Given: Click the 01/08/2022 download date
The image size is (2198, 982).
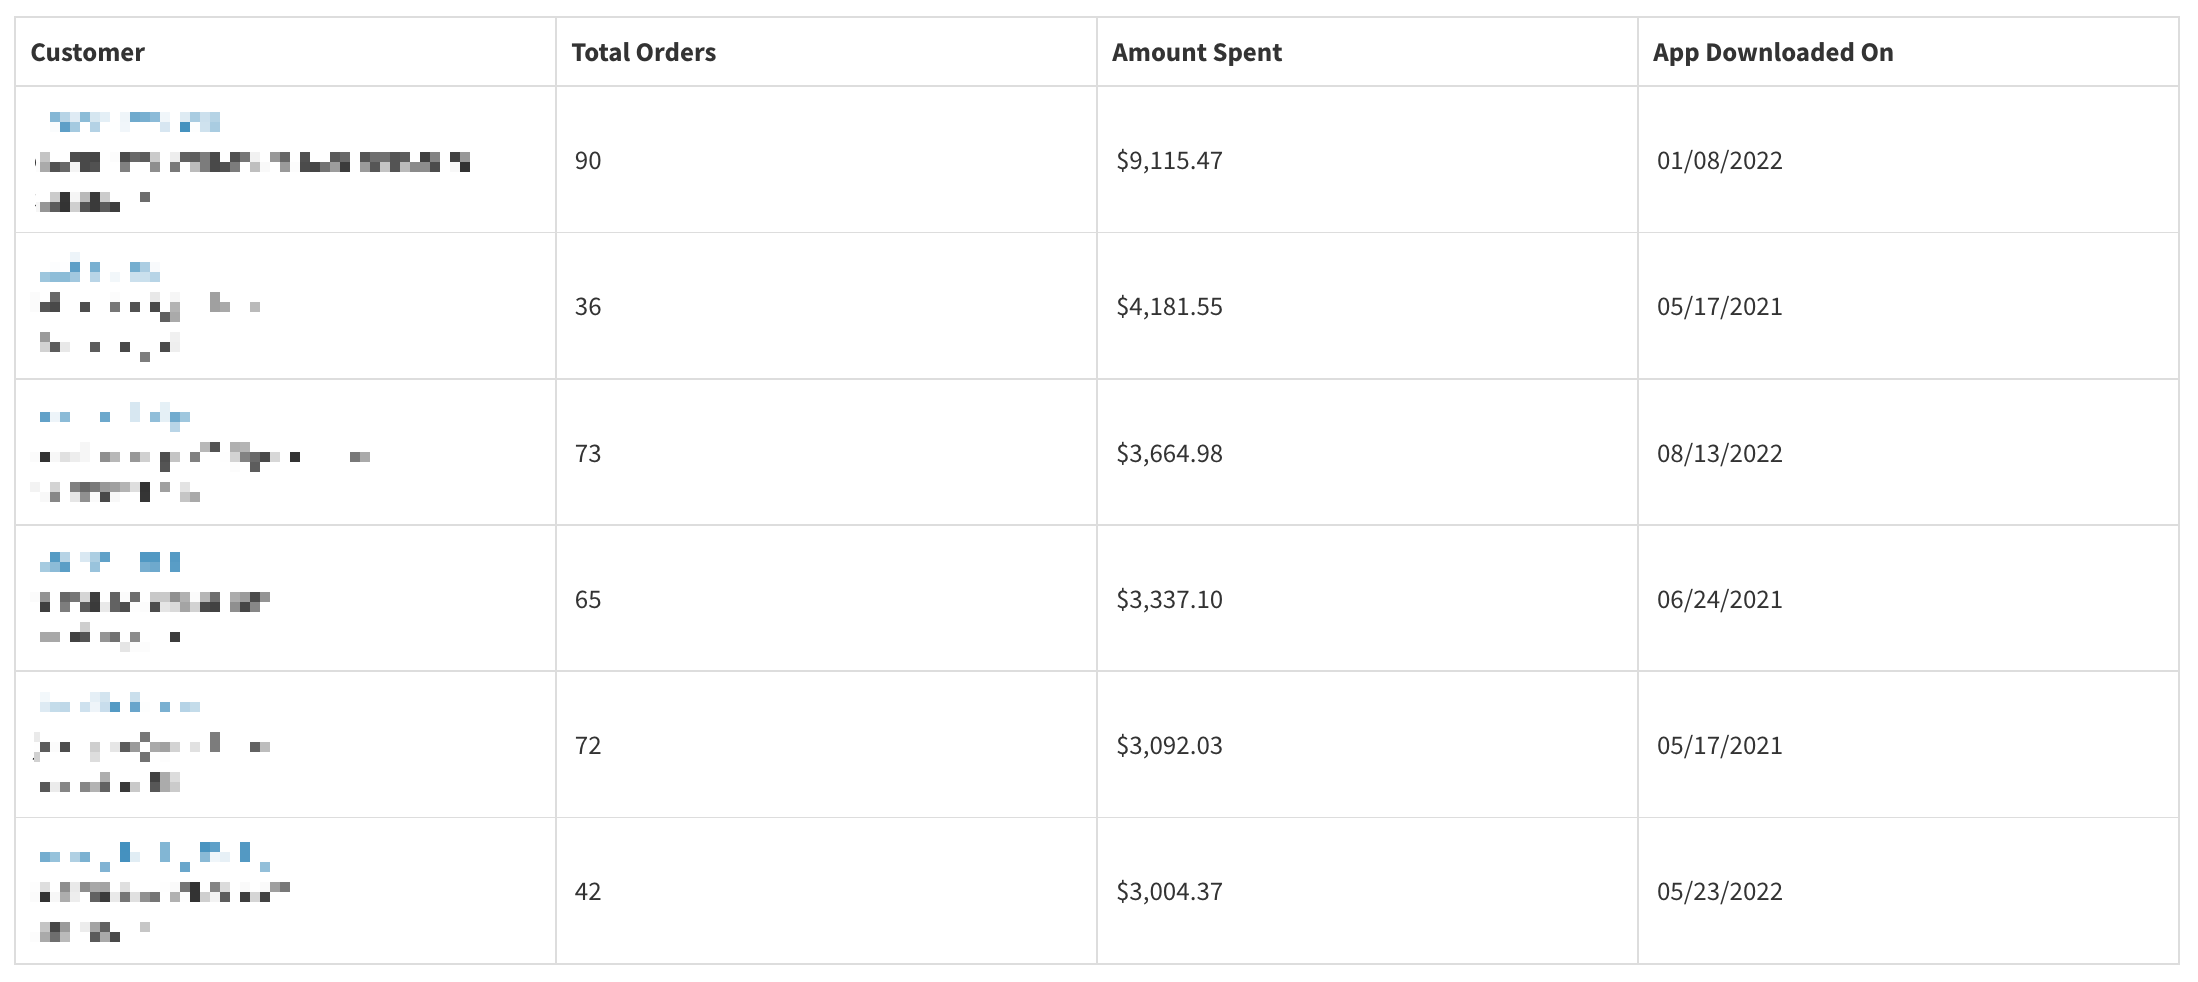Looking at the screenshot, I should [1719, 160].
